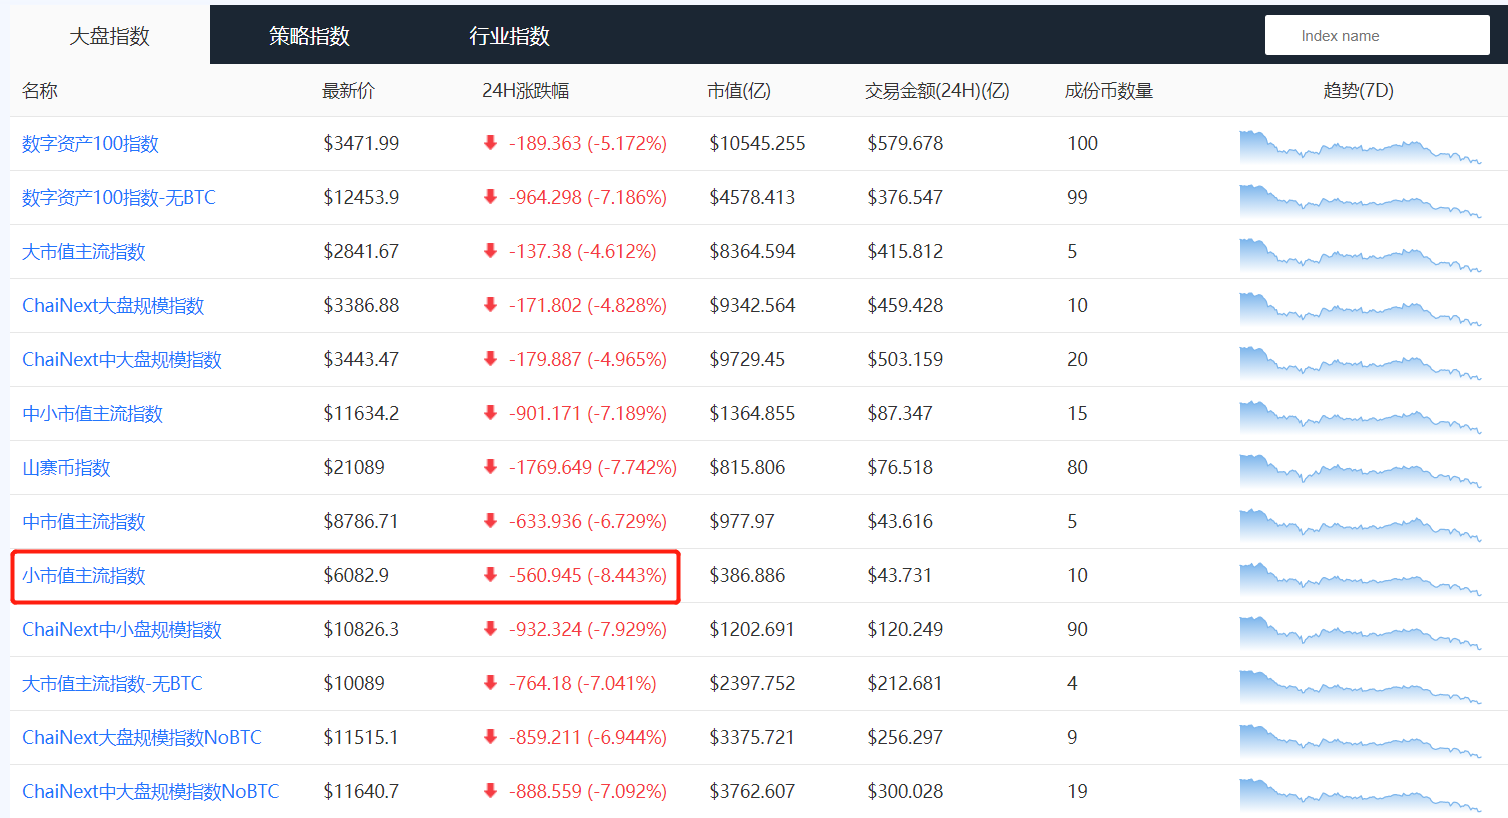Click the 成份币数量 column header
The width and height of the screenshot is (1508, 818).
[1109, 91]
